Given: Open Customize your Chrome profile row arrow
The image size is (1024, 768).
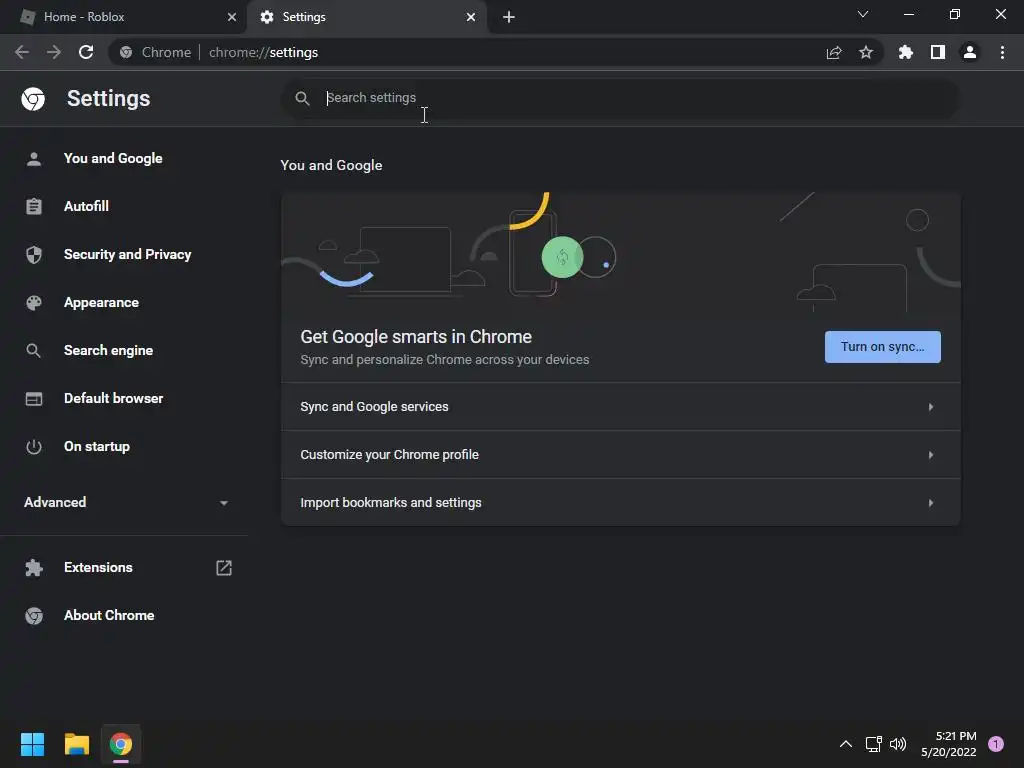Looking at the screenshot, I should coord(931,455).
